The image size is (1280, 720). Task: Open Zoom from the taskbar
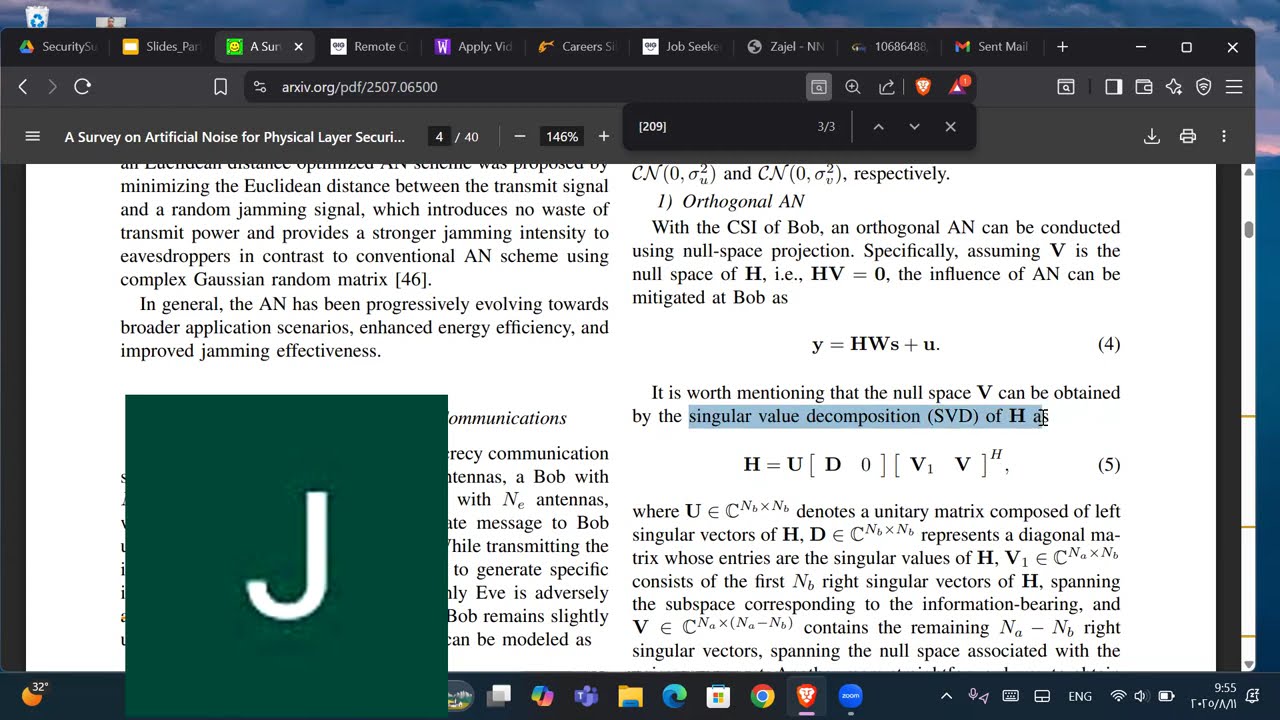[850, 696]
